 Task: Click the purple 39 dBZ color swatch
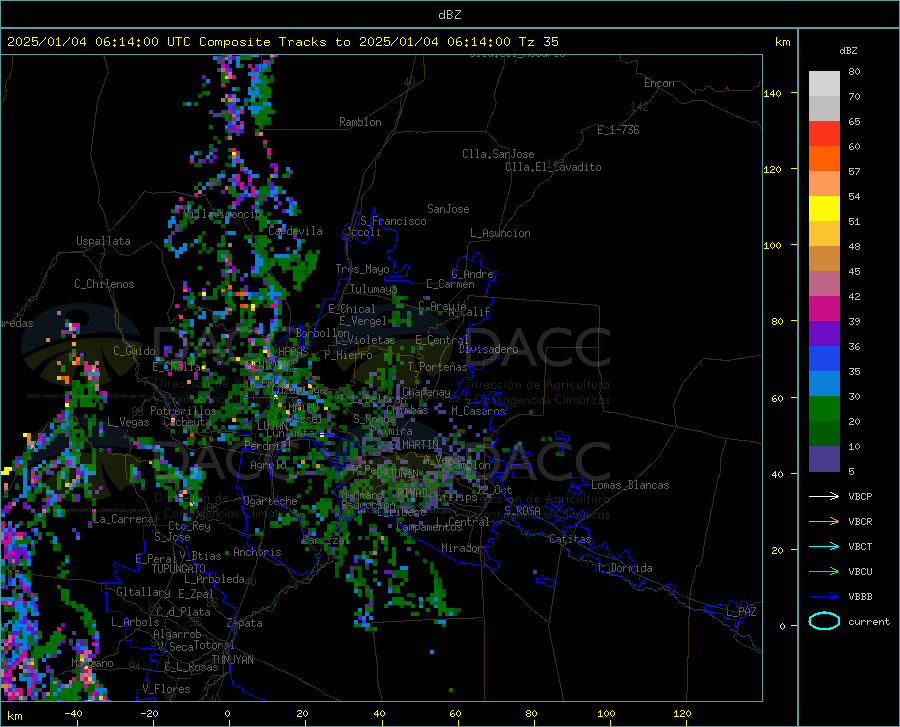pyautogui.click(x=824, y=334)
